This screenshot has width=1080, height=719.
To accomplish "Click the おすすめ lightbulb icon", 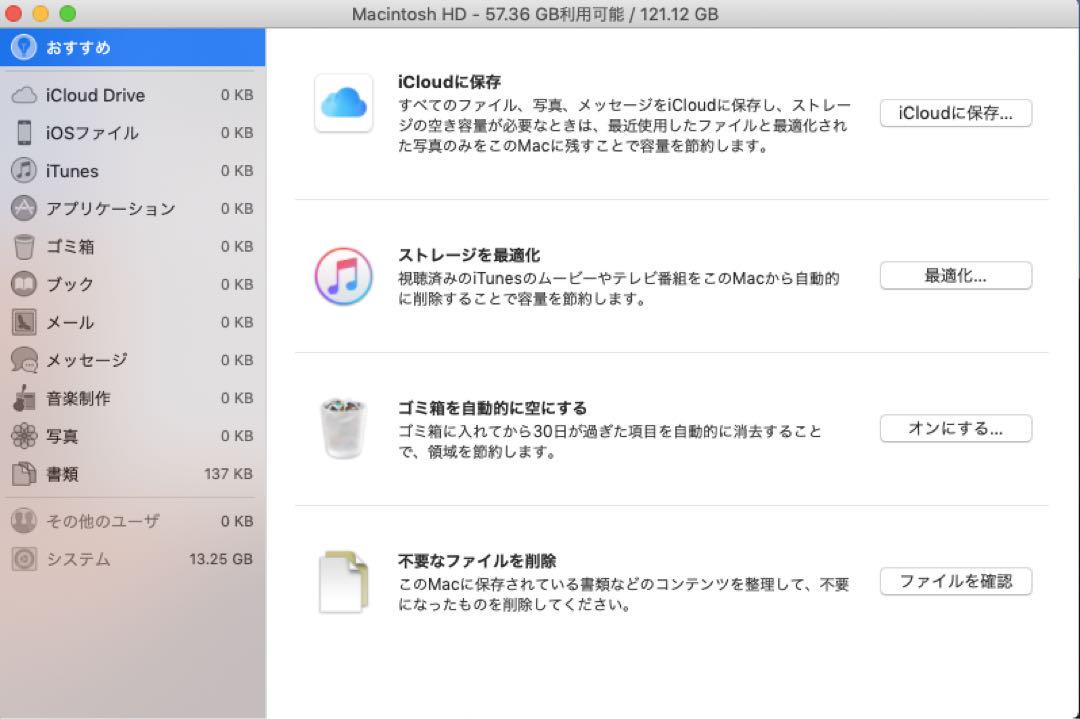I will pyautogui.click(x=24, y=48).
